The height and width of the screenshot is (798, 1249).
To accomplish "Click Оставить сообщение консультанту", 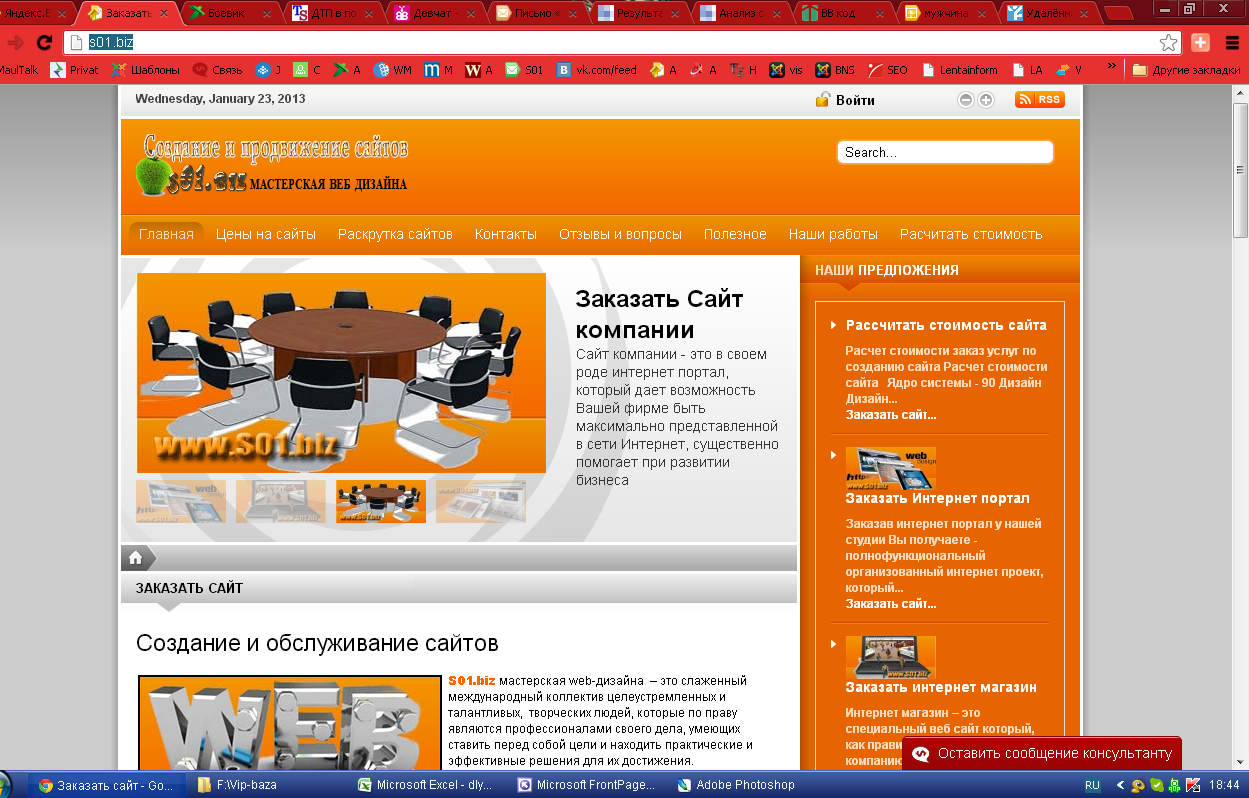I will point(1045,752).
